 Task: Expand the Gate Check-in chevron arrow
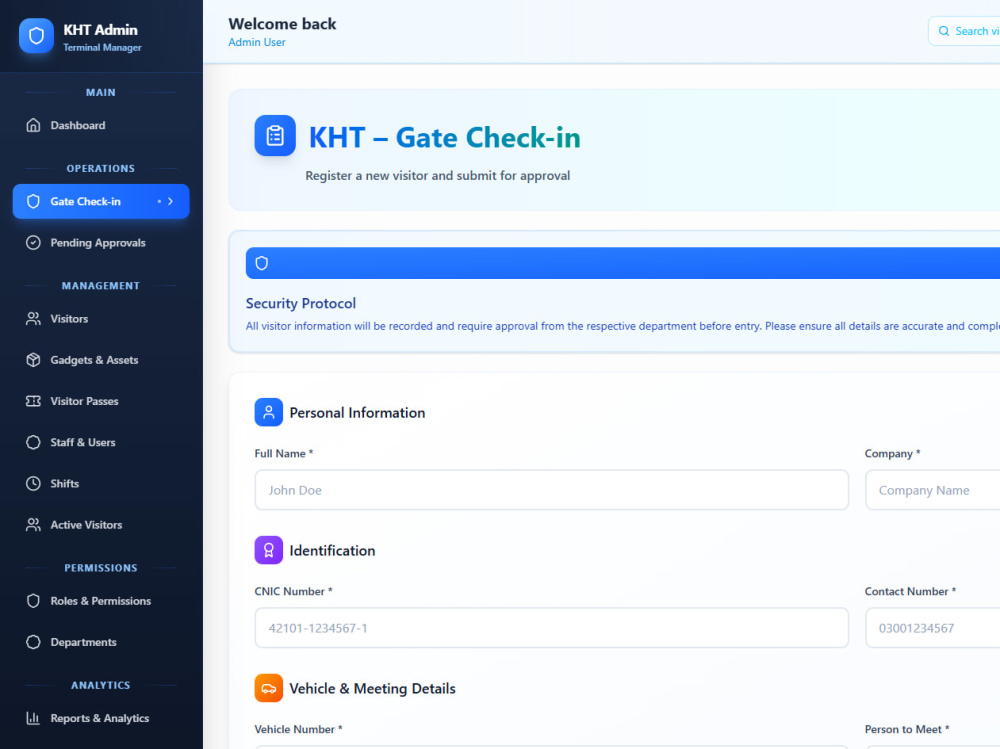coord(170,202)
